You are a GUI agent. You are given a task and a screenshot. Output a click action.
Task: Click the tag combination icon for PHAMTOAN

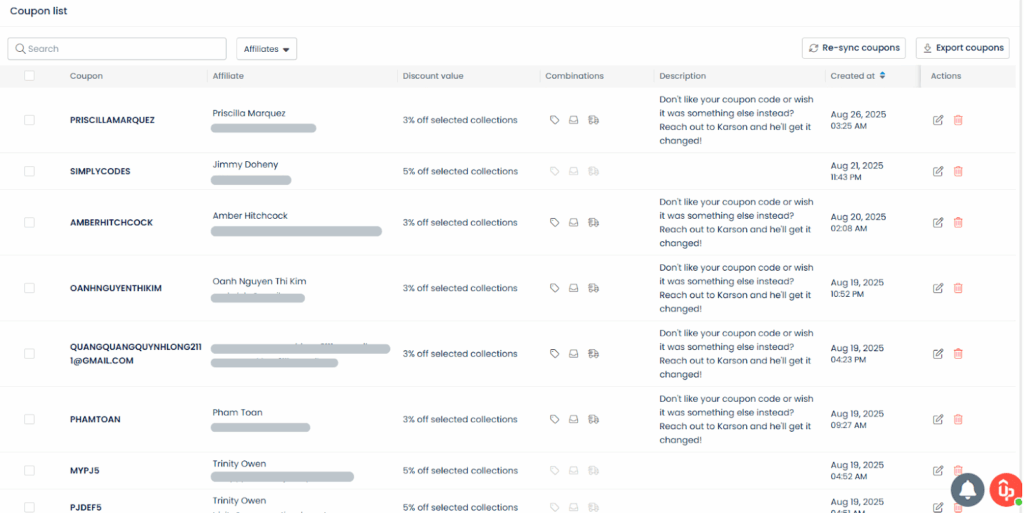click(554, 419)
